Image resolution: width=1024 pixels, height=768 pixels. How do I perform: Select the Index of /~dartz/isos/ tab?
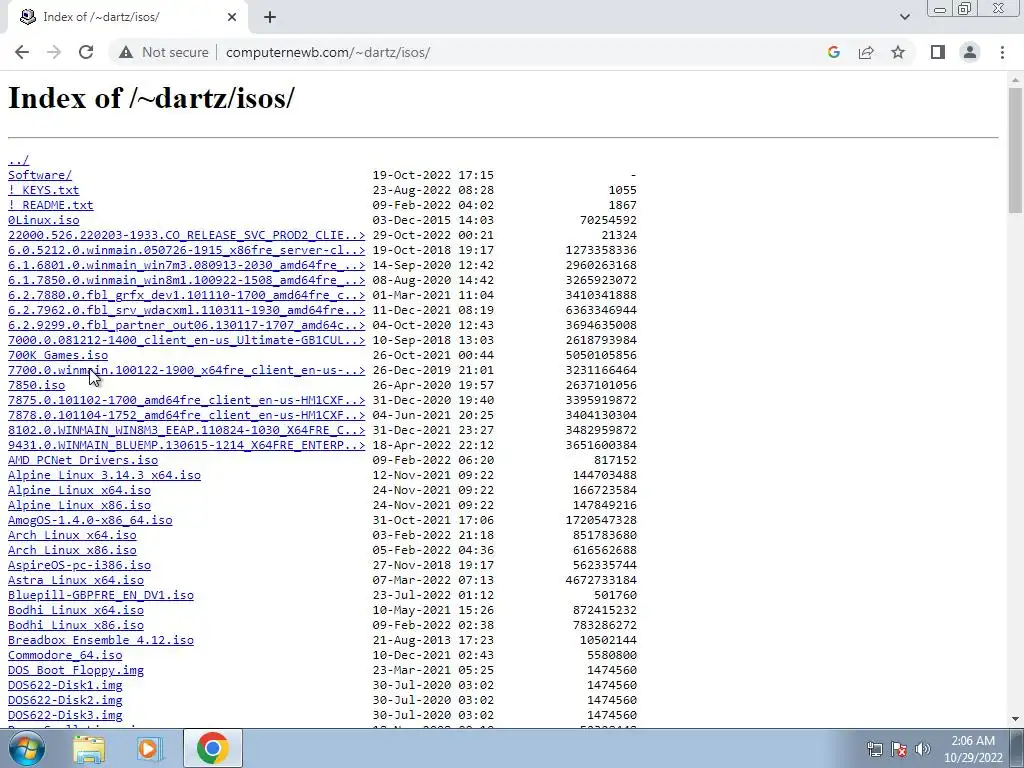(x=128, y=17)
